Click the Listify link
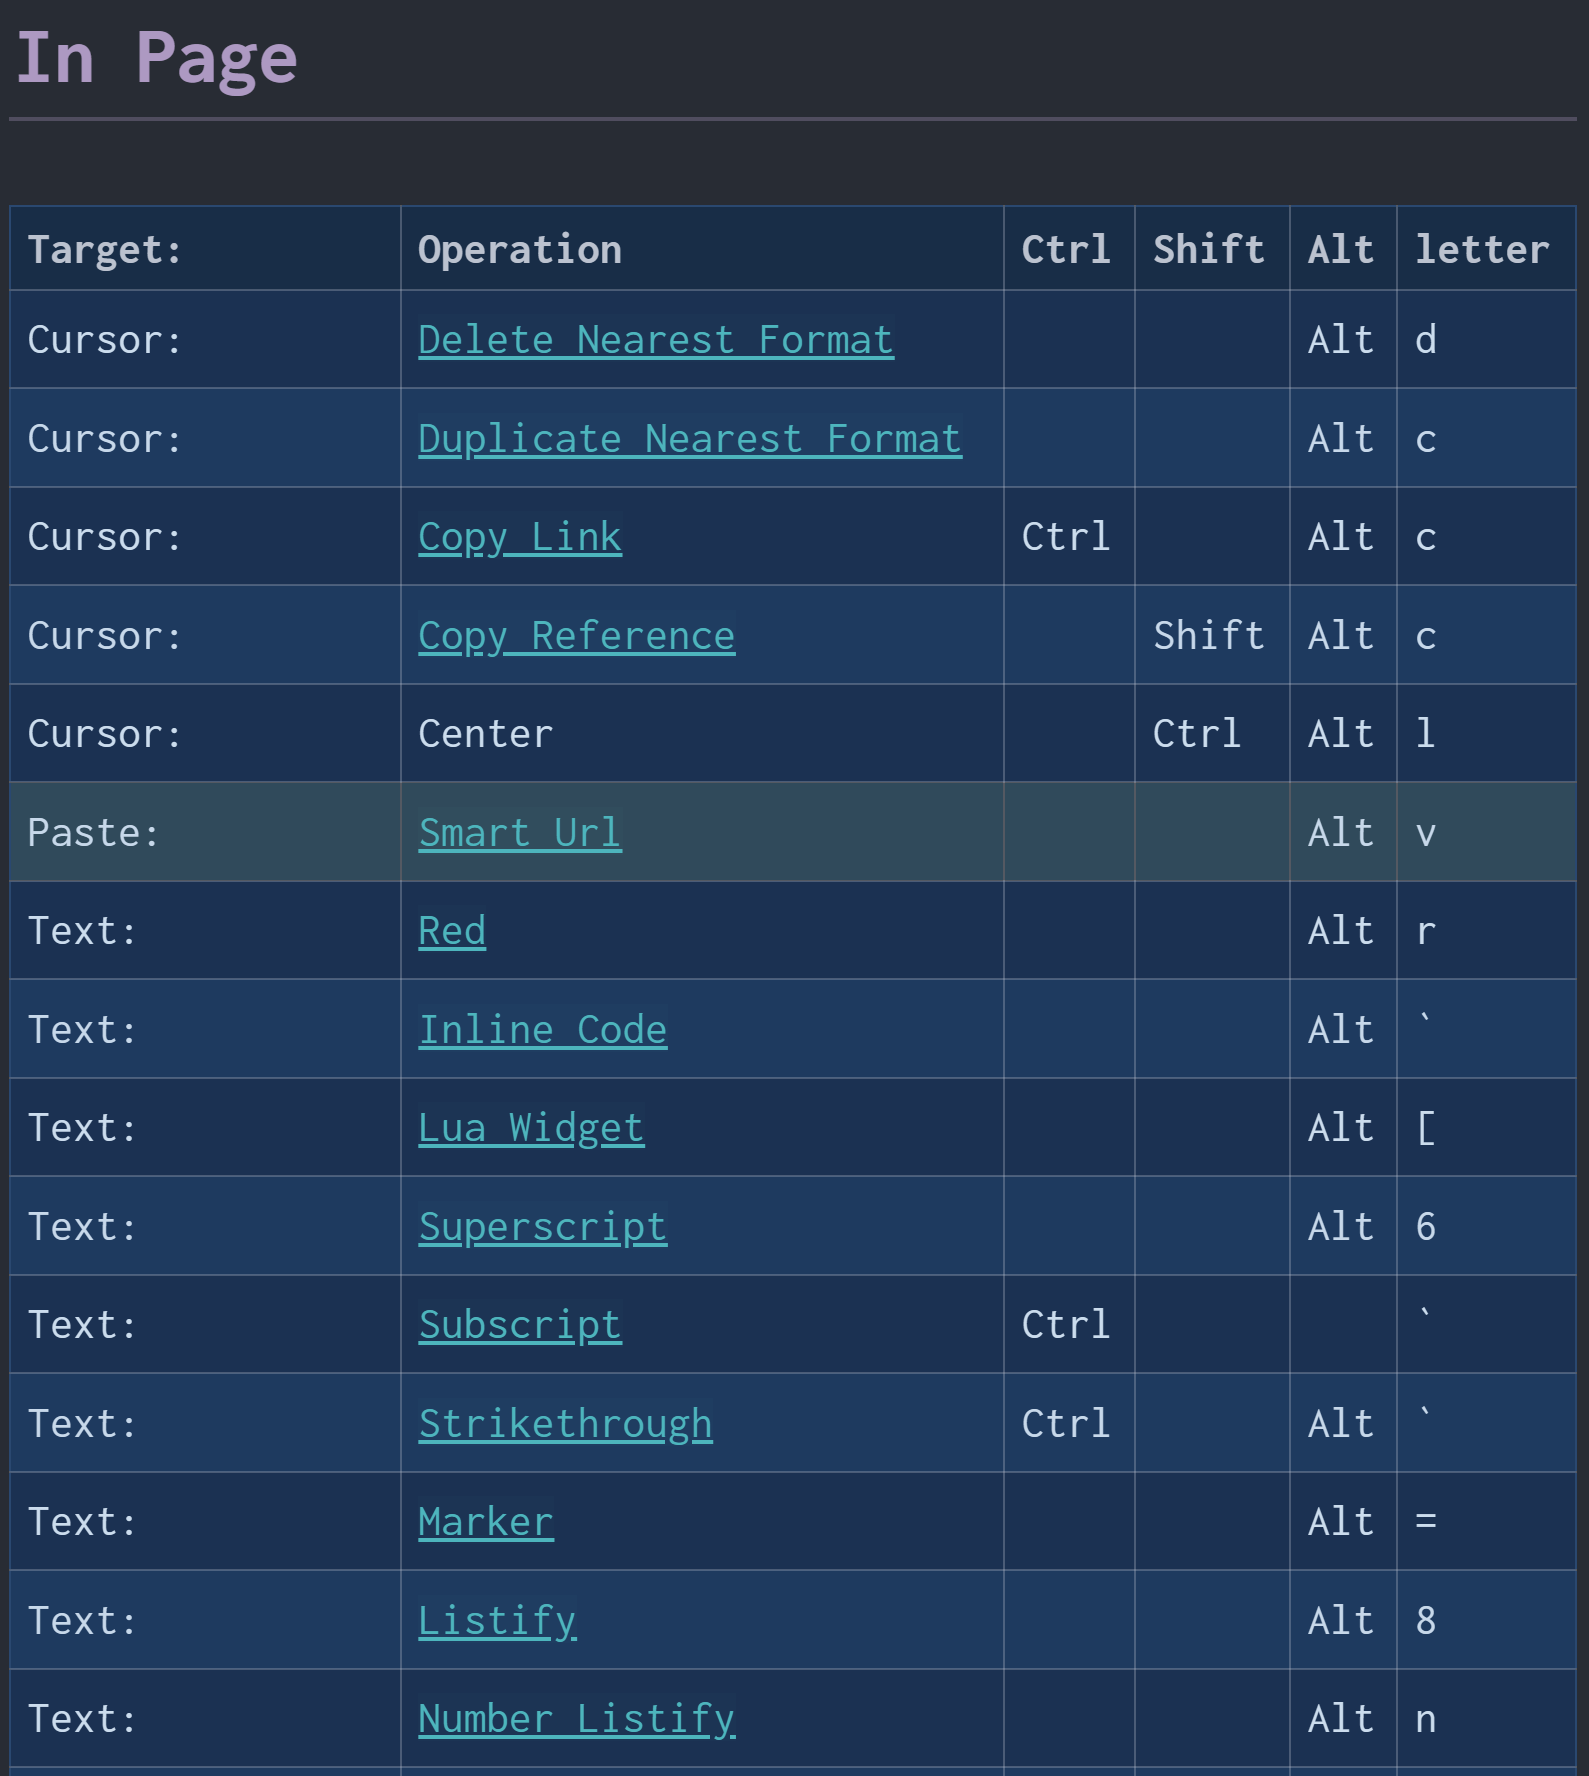This screenshot has width=1589, height=1776. pos(497,1620)
